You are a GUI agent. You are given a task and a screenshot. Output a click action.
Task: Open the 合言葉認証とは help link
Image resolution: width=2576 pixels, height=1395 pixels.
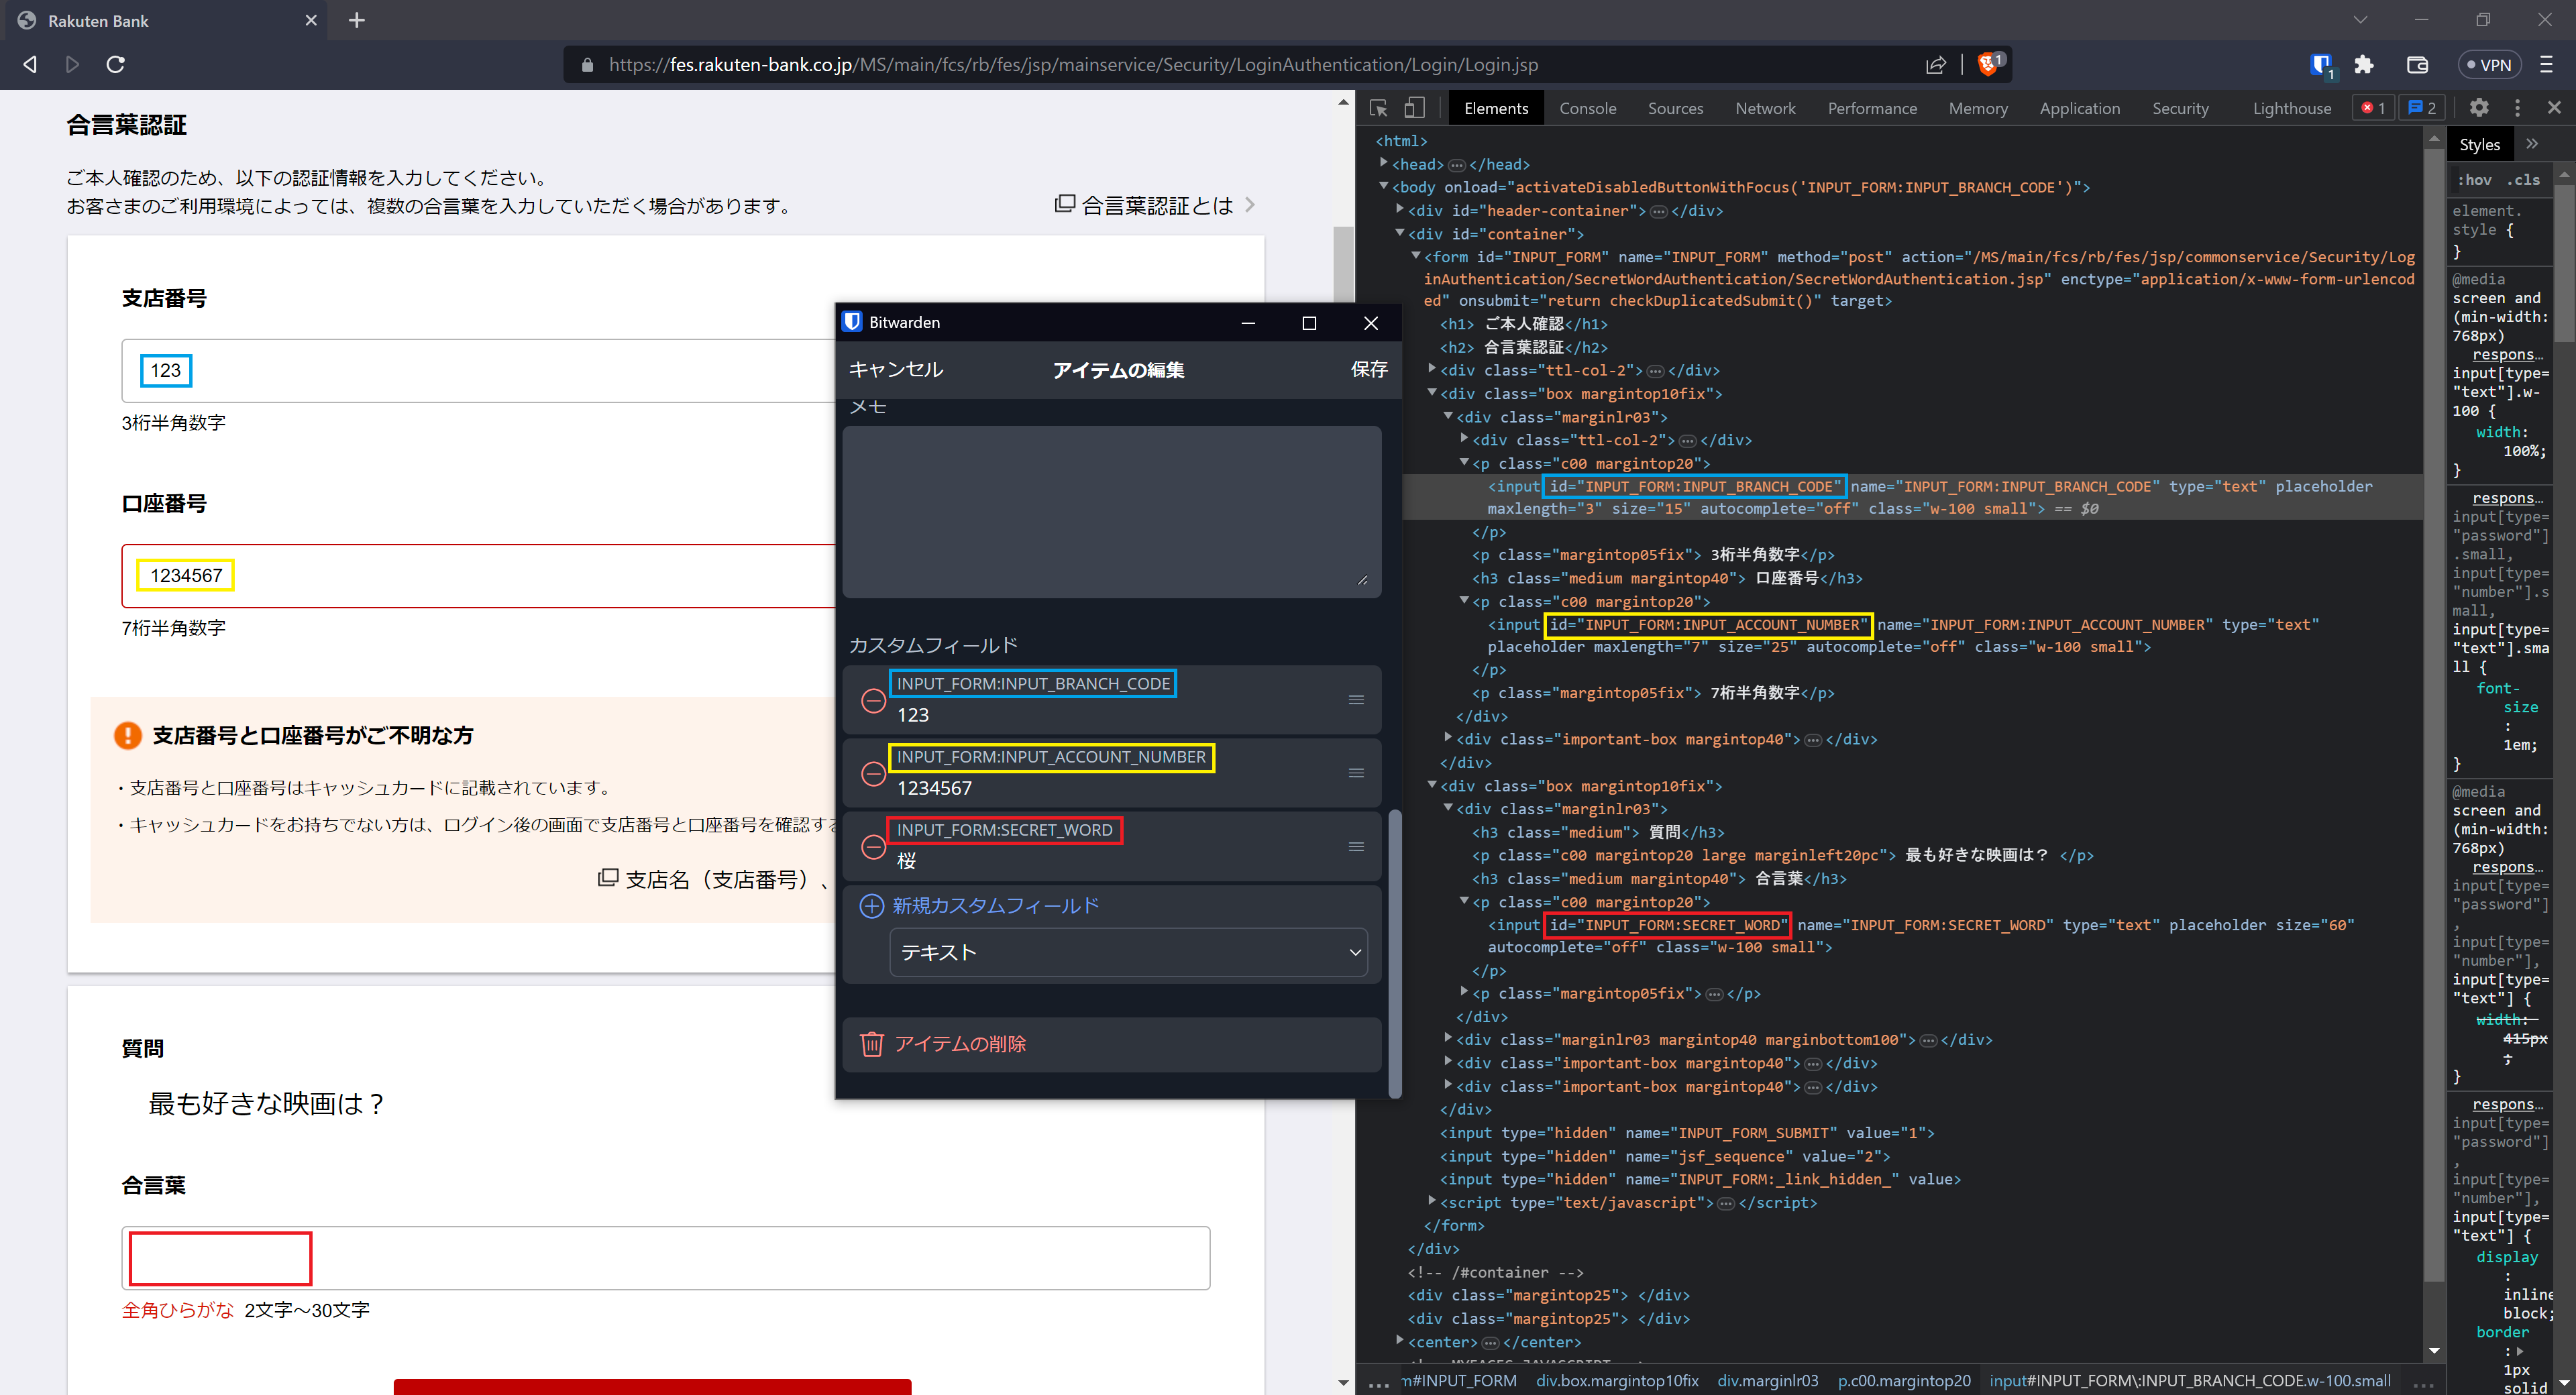pyautogui.click(x=1155, y=205)
